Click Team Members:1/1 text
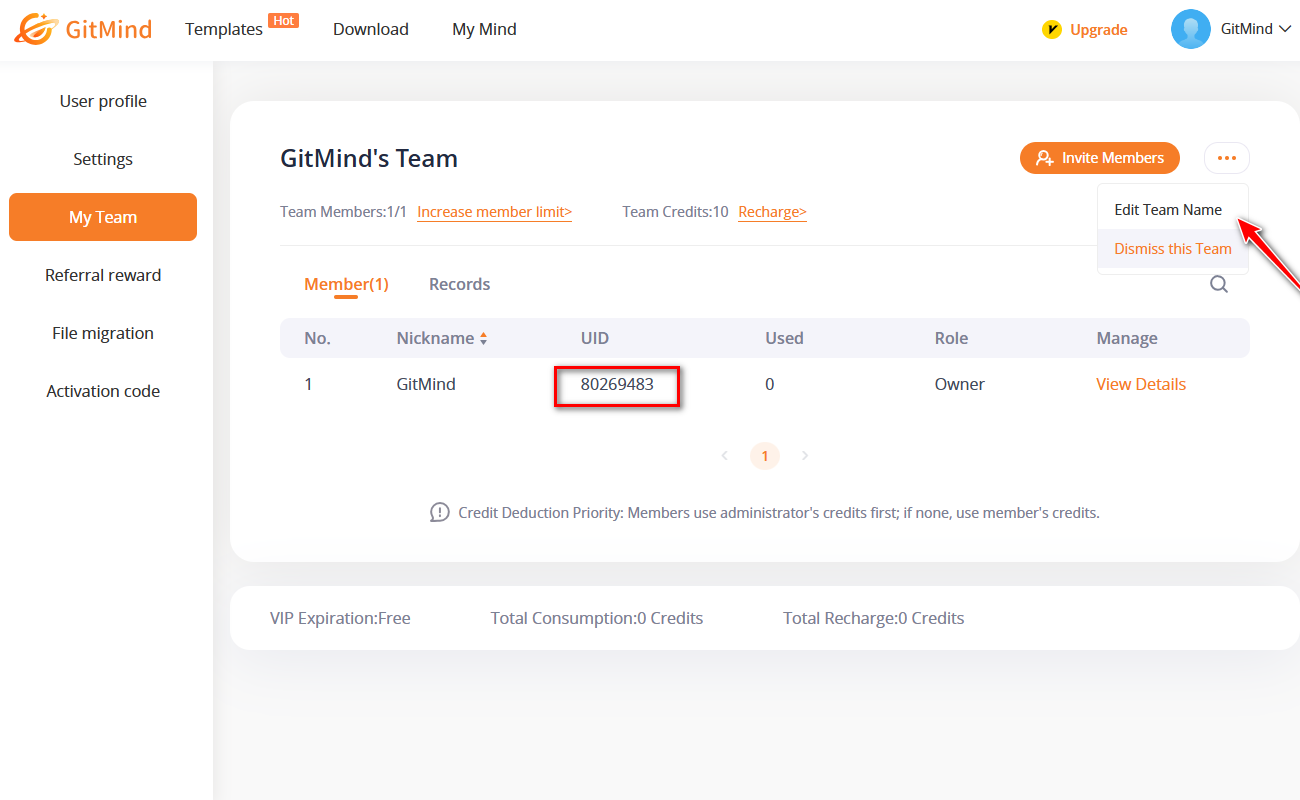This screenshot has height=800, width=1300. [343, 212]
